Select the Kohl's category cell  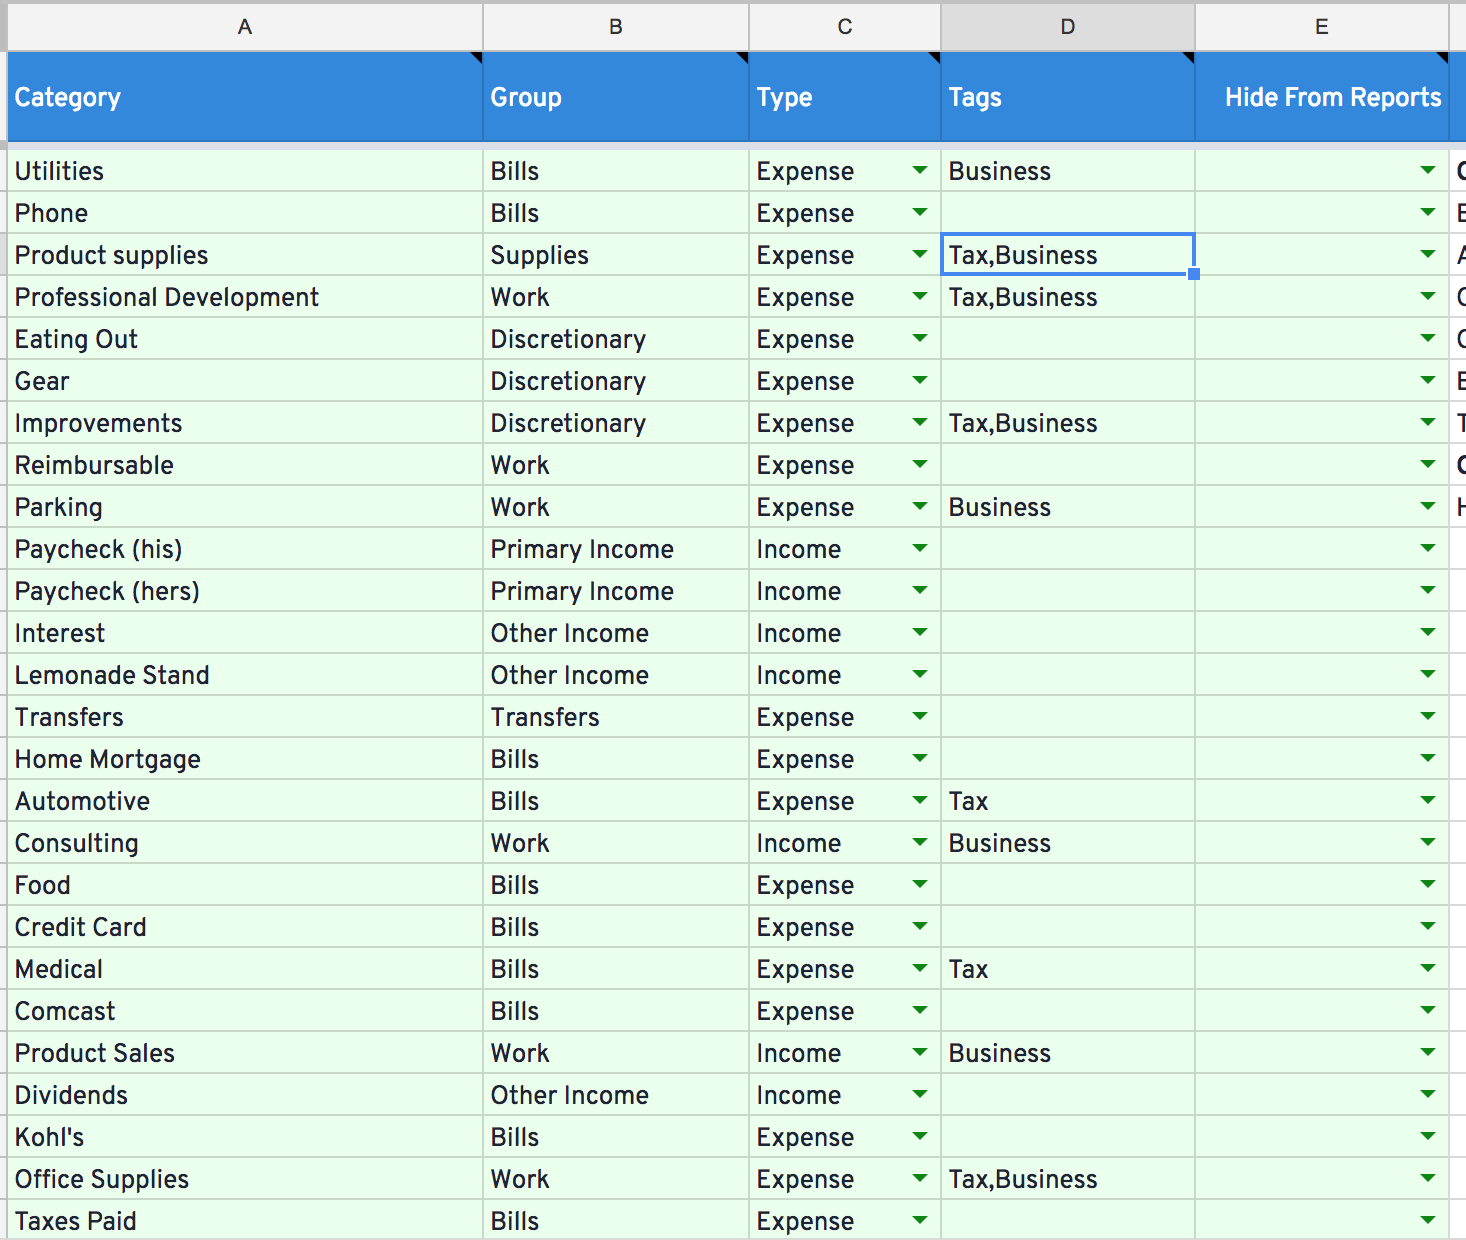pos(245,1137)
